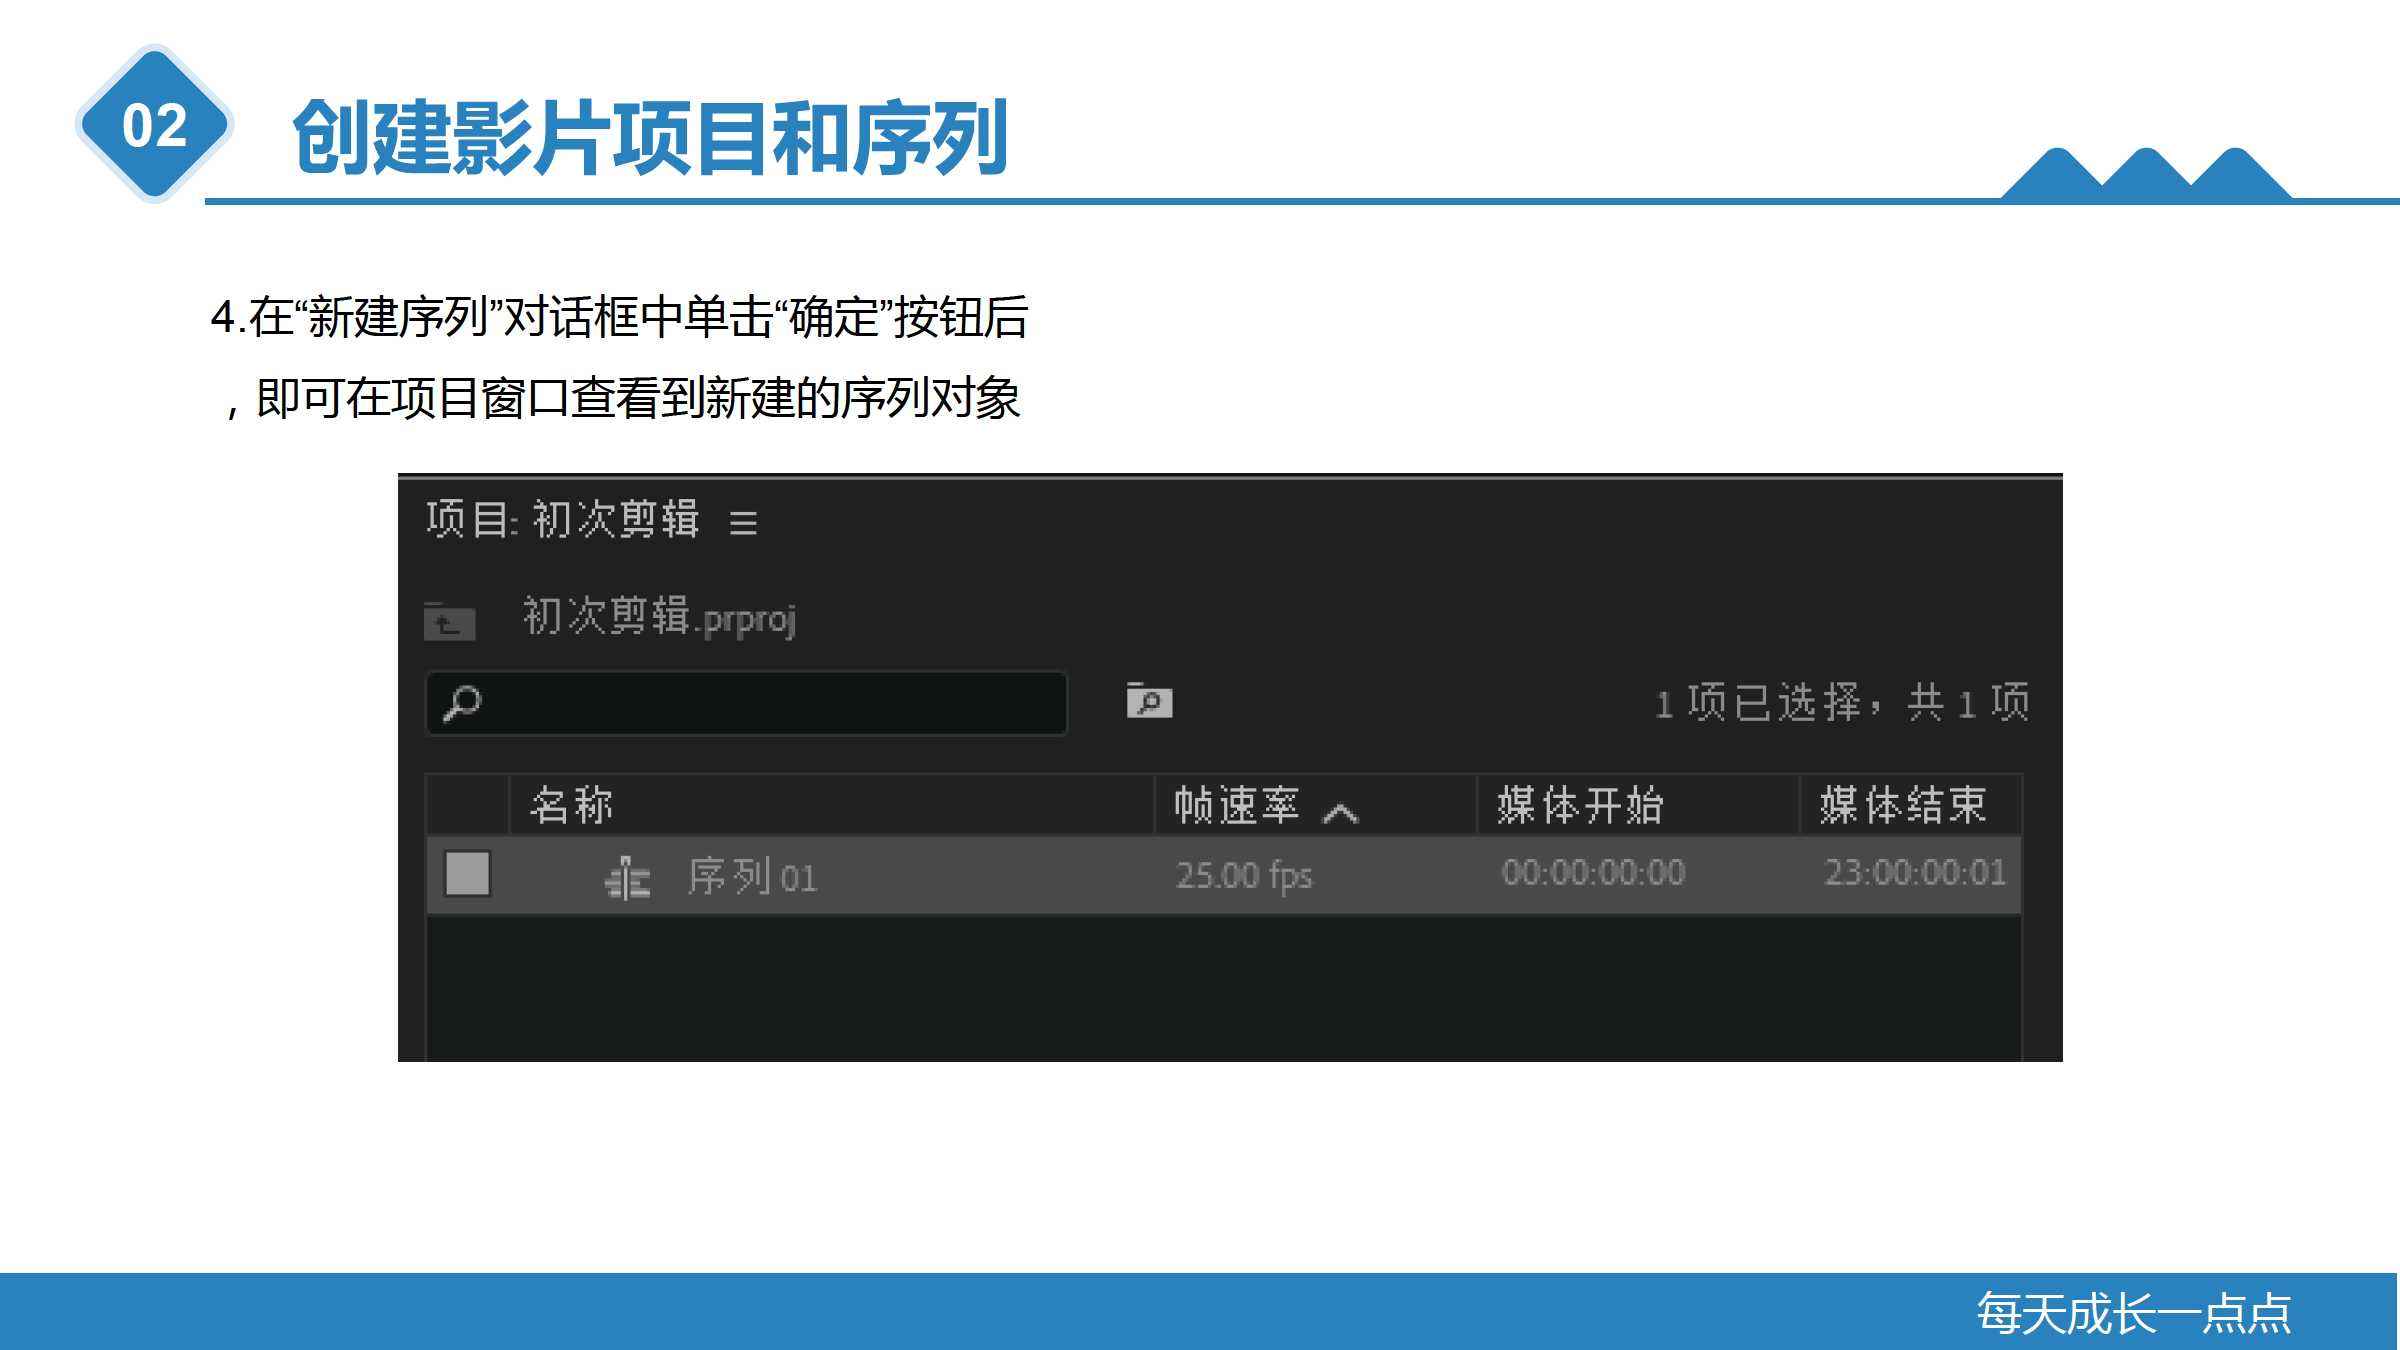
Task: Click the 25.00 fps frame rate value
Action: [1243, 875]
